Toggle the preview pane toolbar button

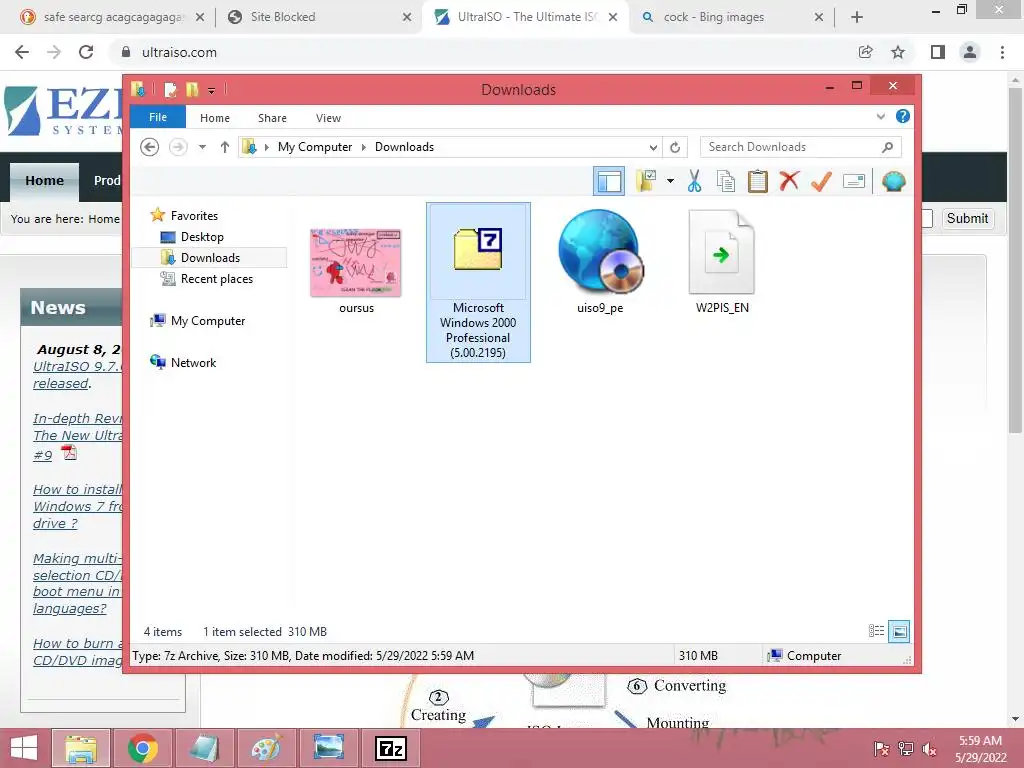coord(609,181)
